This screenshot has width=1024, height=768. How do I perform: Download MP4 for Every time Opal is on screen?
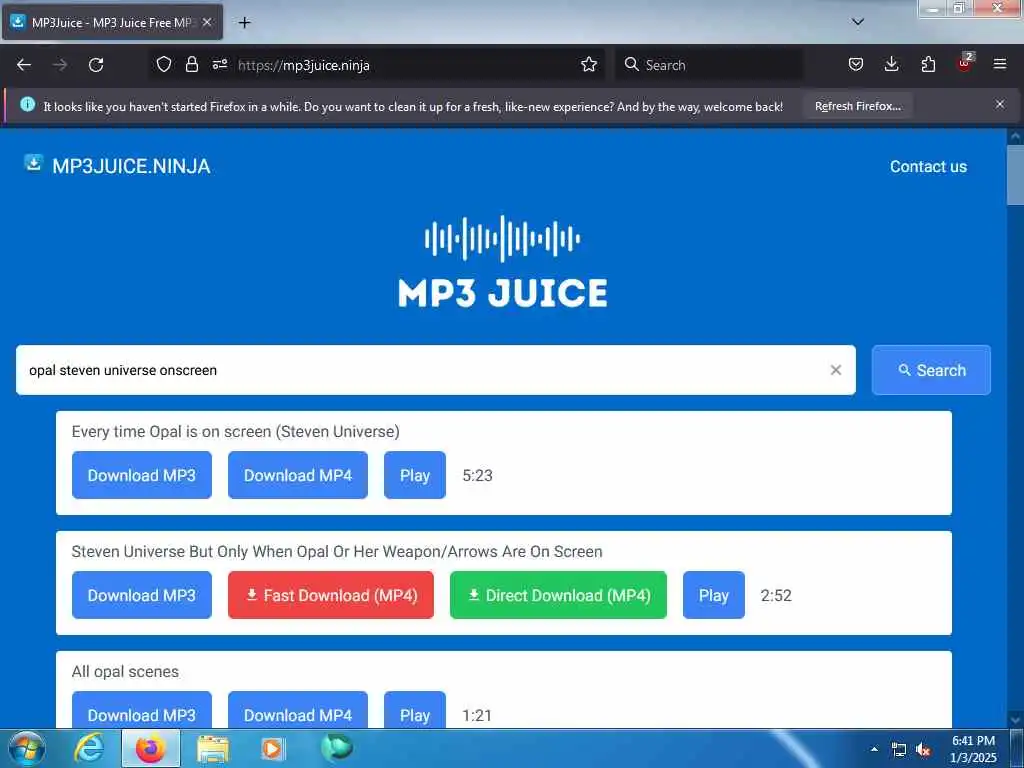[x=298, y=475]
